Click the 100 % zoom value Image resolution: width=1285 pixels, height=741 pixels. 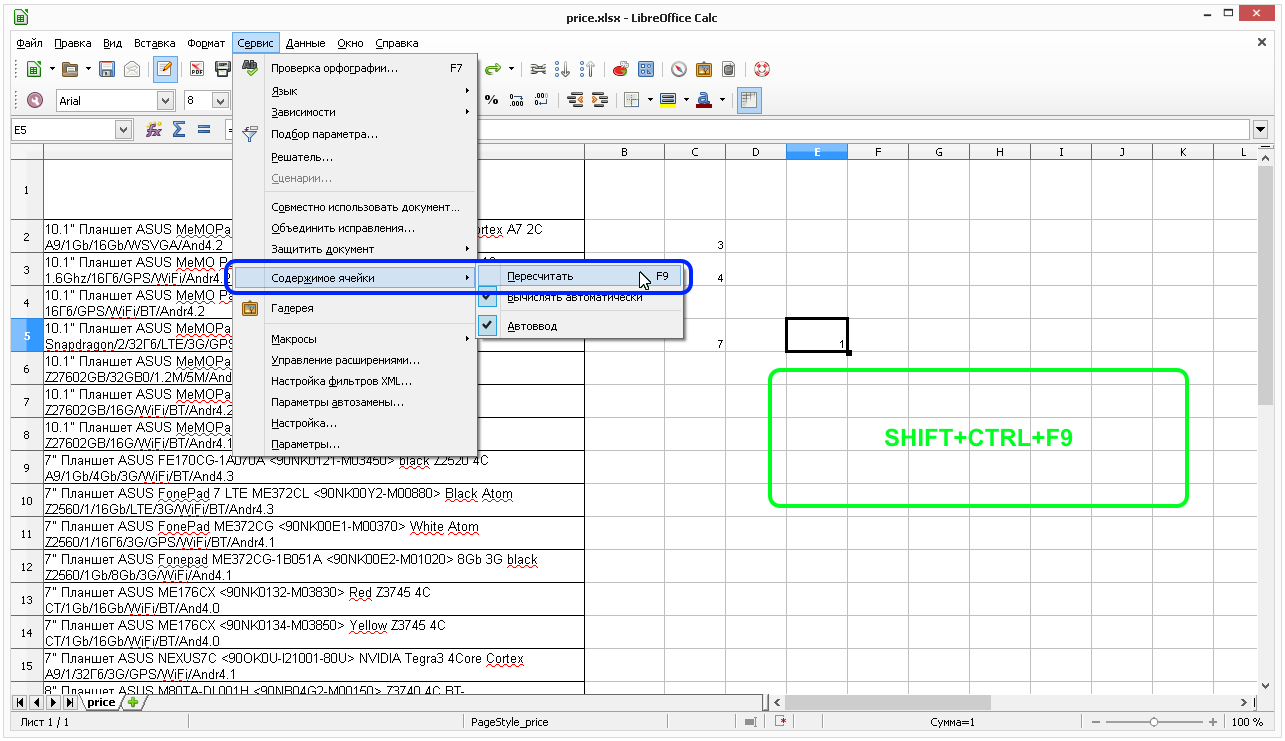click(x=1247, y=722)
